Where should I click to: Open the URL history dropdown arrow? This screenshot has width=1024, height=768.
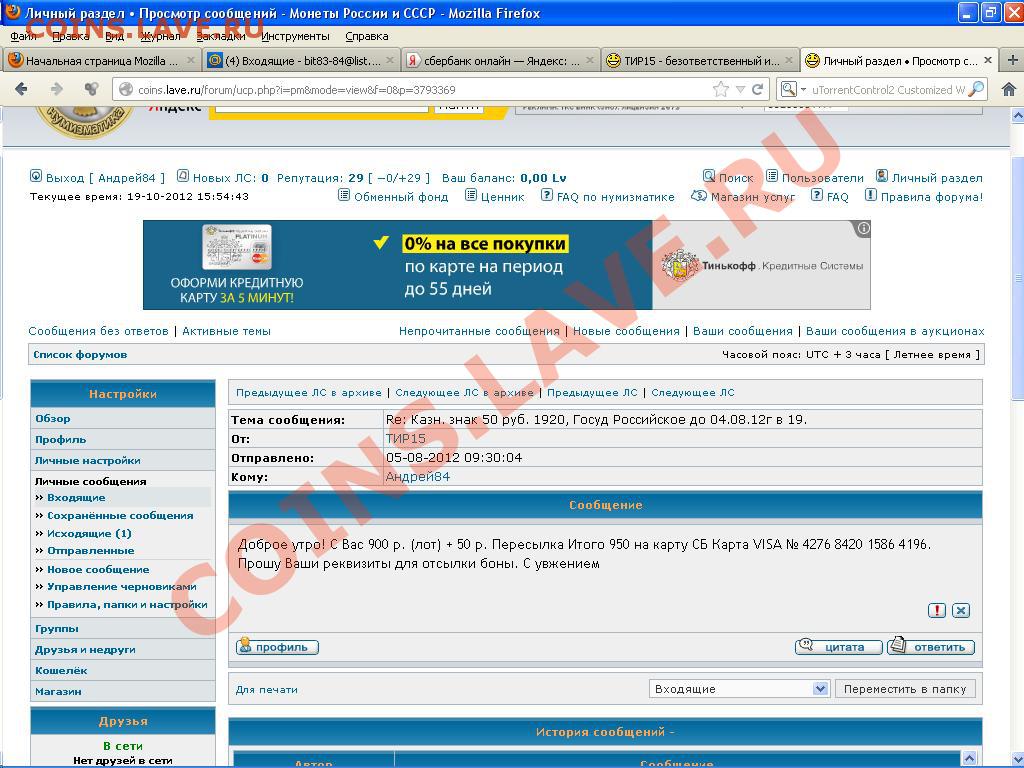tap(741, 89)
